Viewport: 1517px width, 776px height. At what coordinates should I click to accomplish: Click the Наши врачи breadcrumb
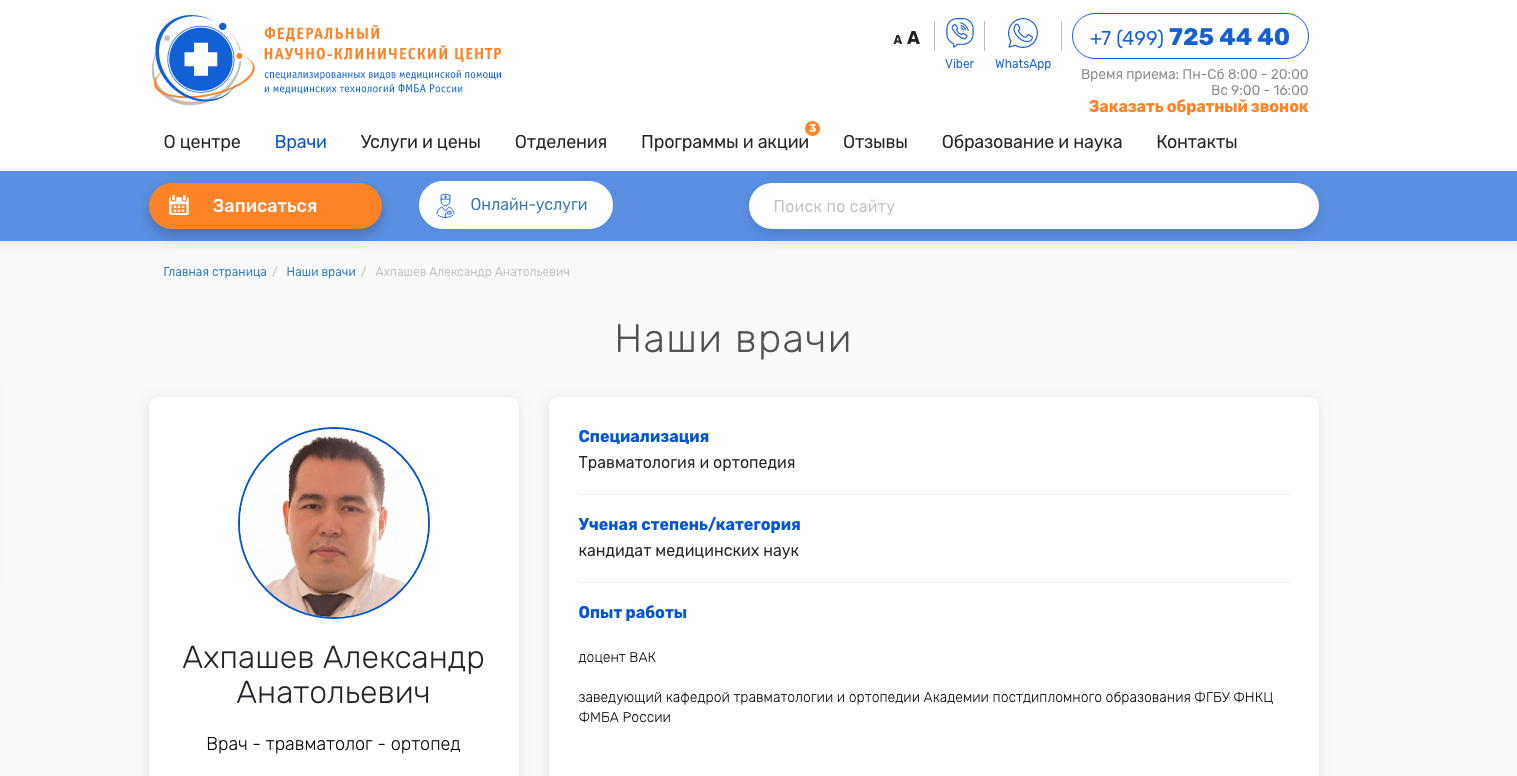[x=321, y=272]
